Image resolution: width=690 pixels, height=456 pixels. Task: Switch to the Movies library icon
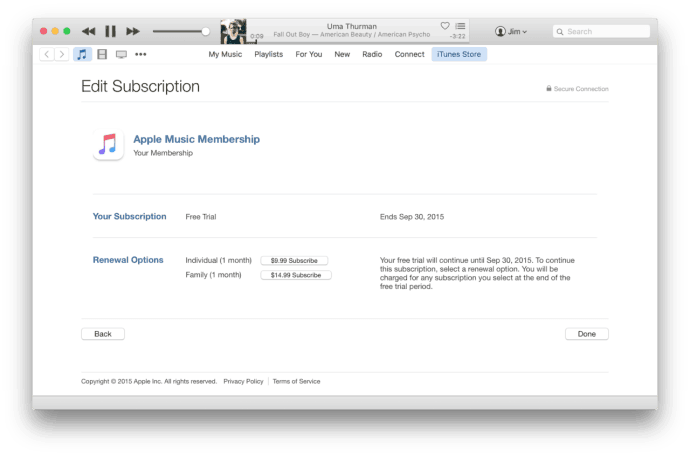102,54
